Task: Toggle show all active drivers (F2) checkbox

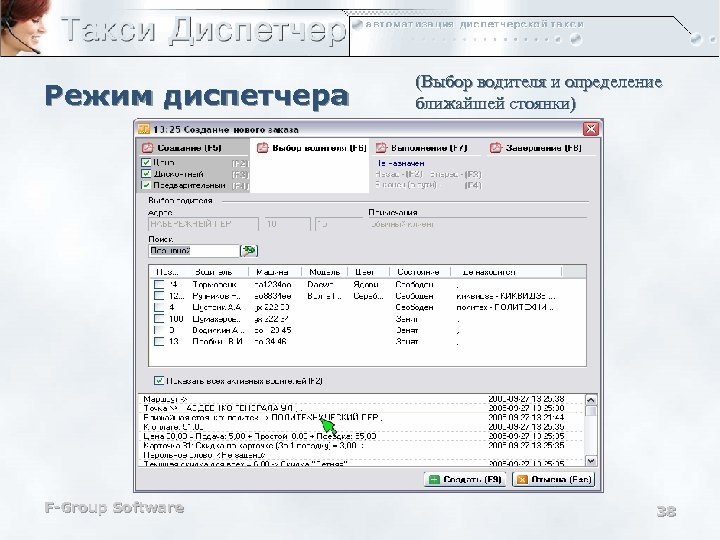Action: click(x=159, y=381)
